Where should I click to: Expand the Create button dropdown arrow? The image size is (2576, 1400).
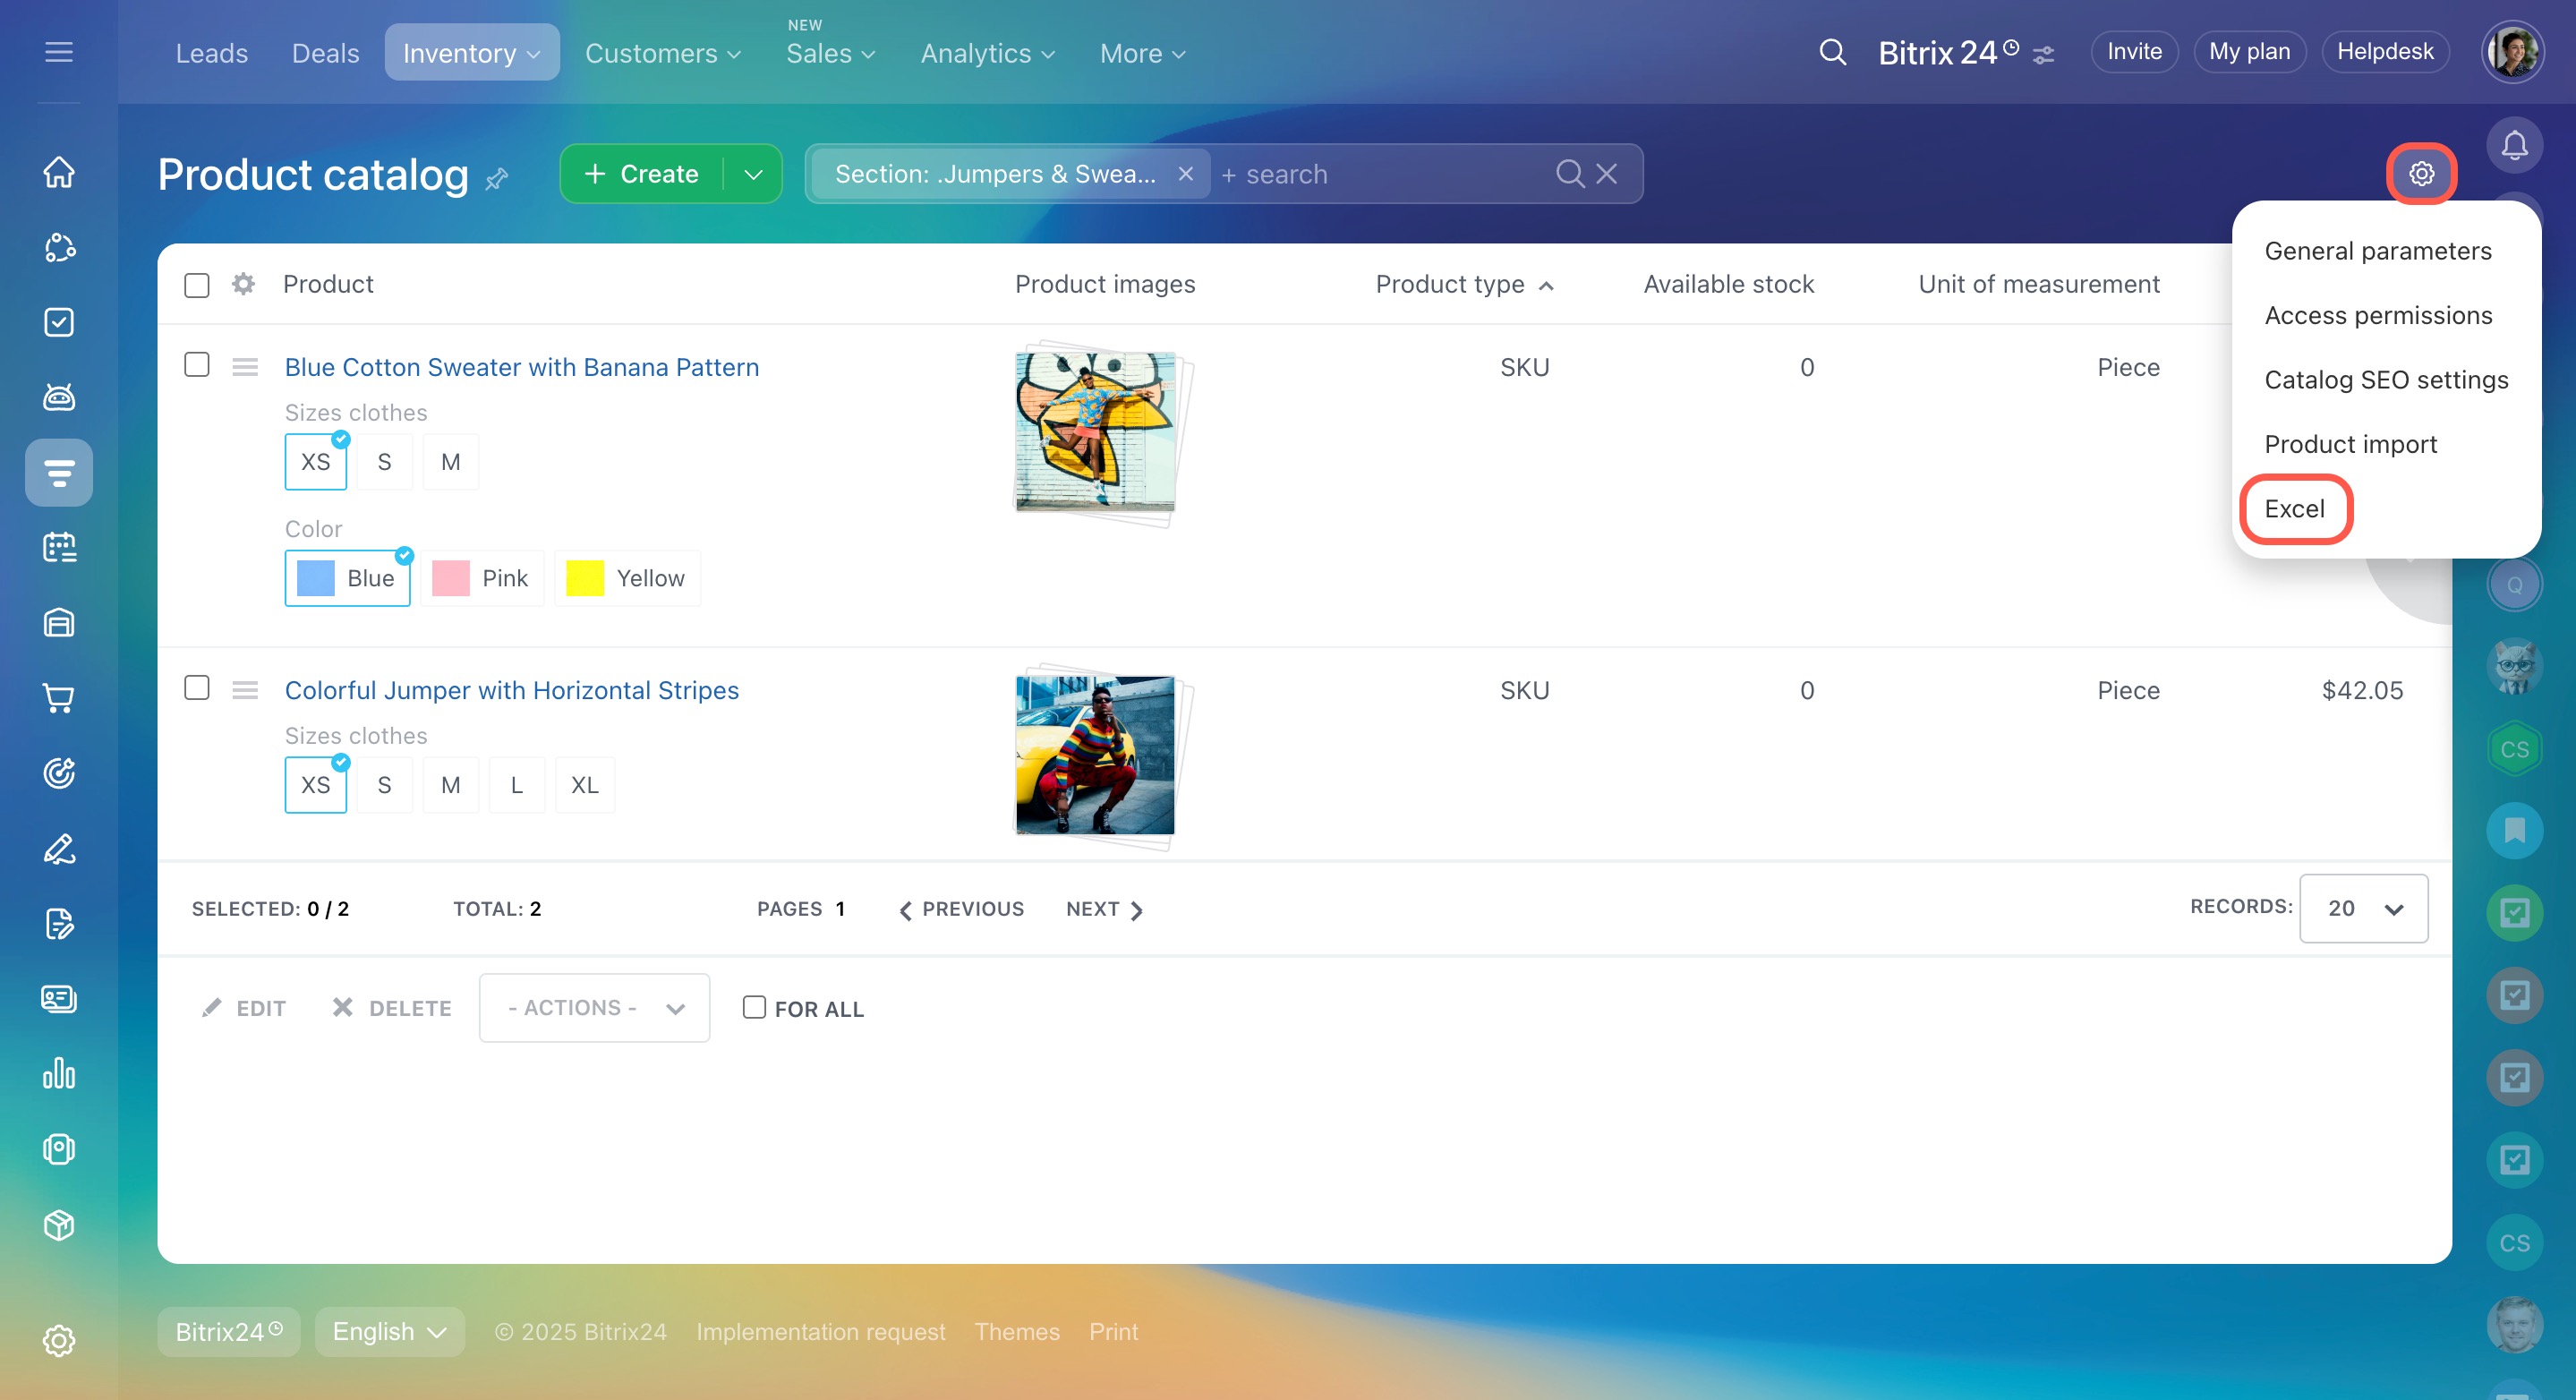[x=753, y=174]
